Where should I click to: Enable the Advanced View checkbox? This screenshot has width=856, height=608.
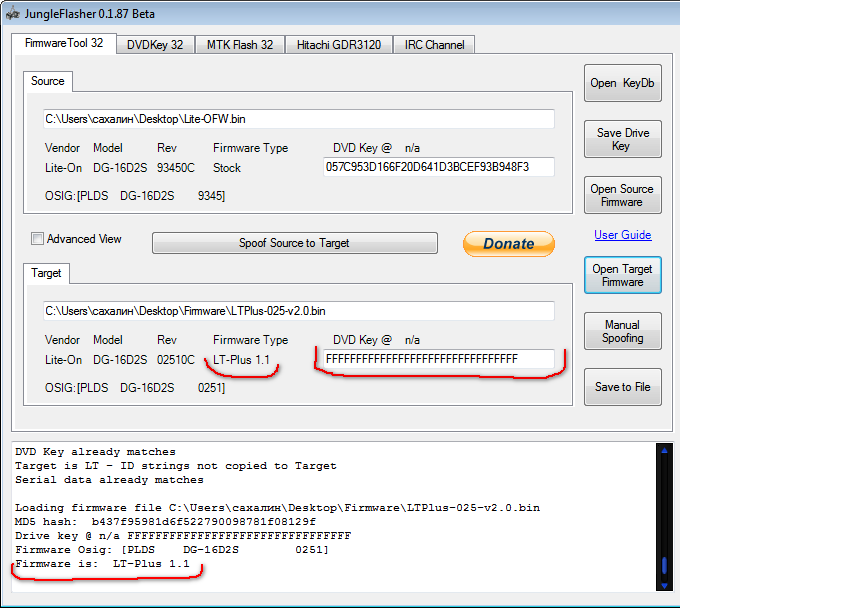[x=37, y=239]
